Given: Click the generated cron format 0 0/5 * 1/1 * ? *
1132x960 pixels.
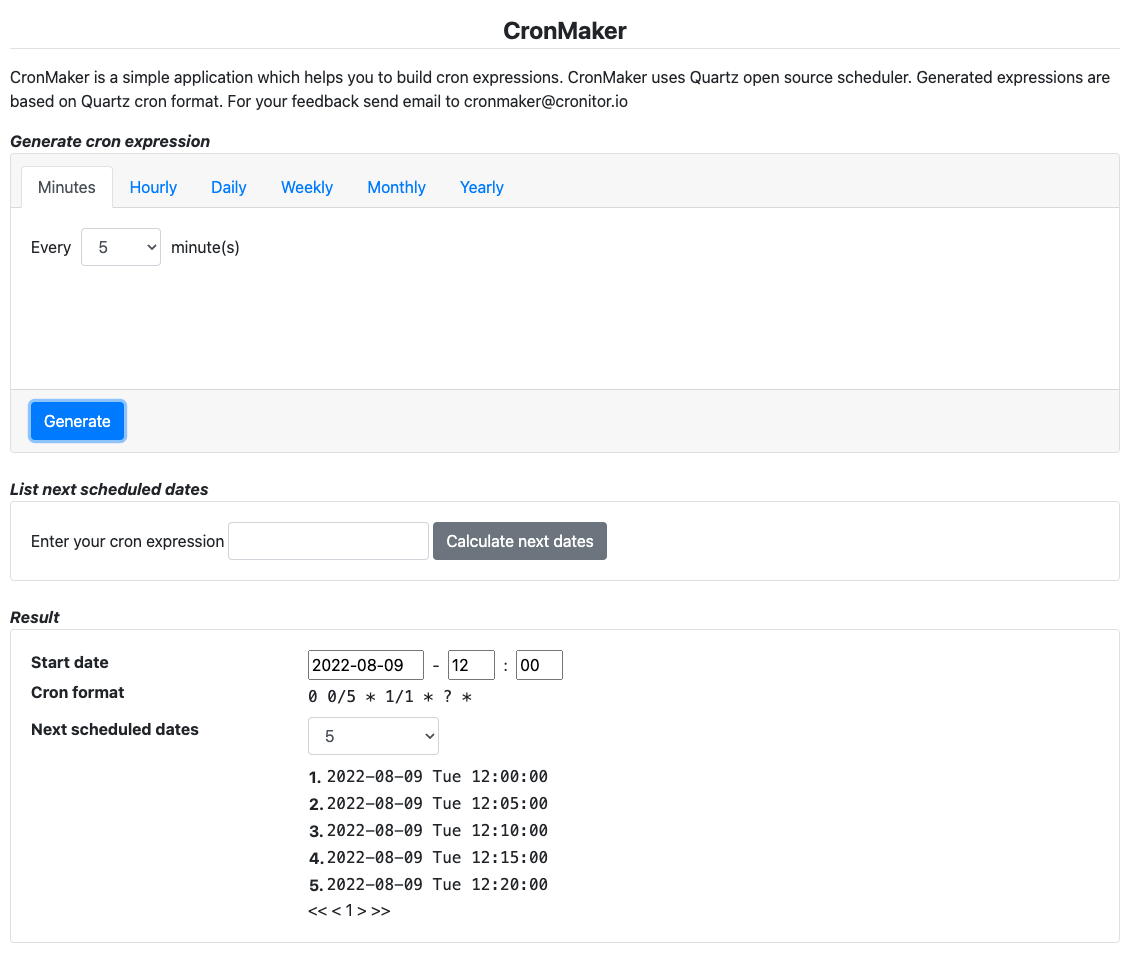Looking at the screenshot, I should click(x=390, y=697).
